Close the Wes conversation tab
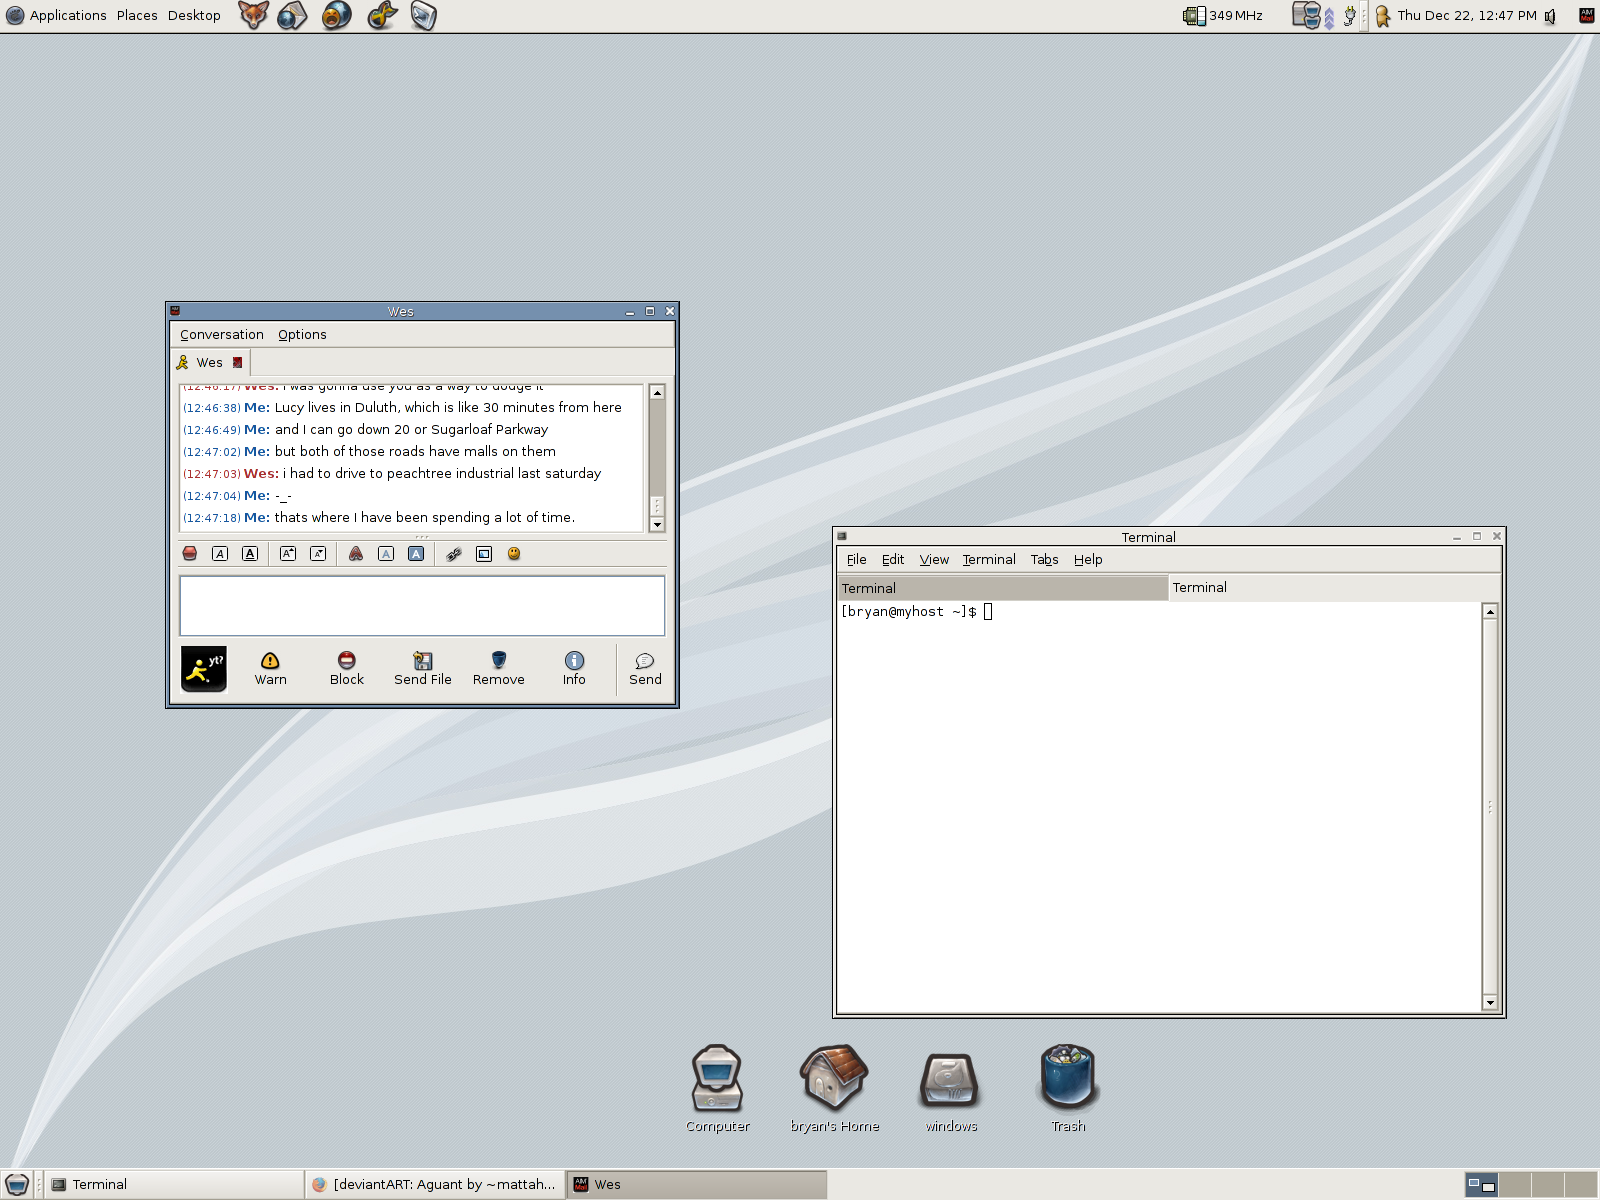1600x1200 pixels. click(x=237, y=363)
